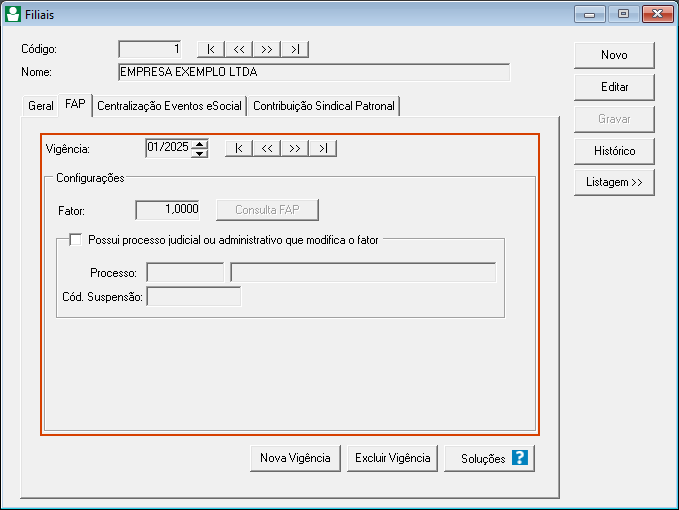Enable 'Possui processo judicial ou administrativo' checkbox
The width and height of the screenshot is (679, 510).
click(76, 239)
